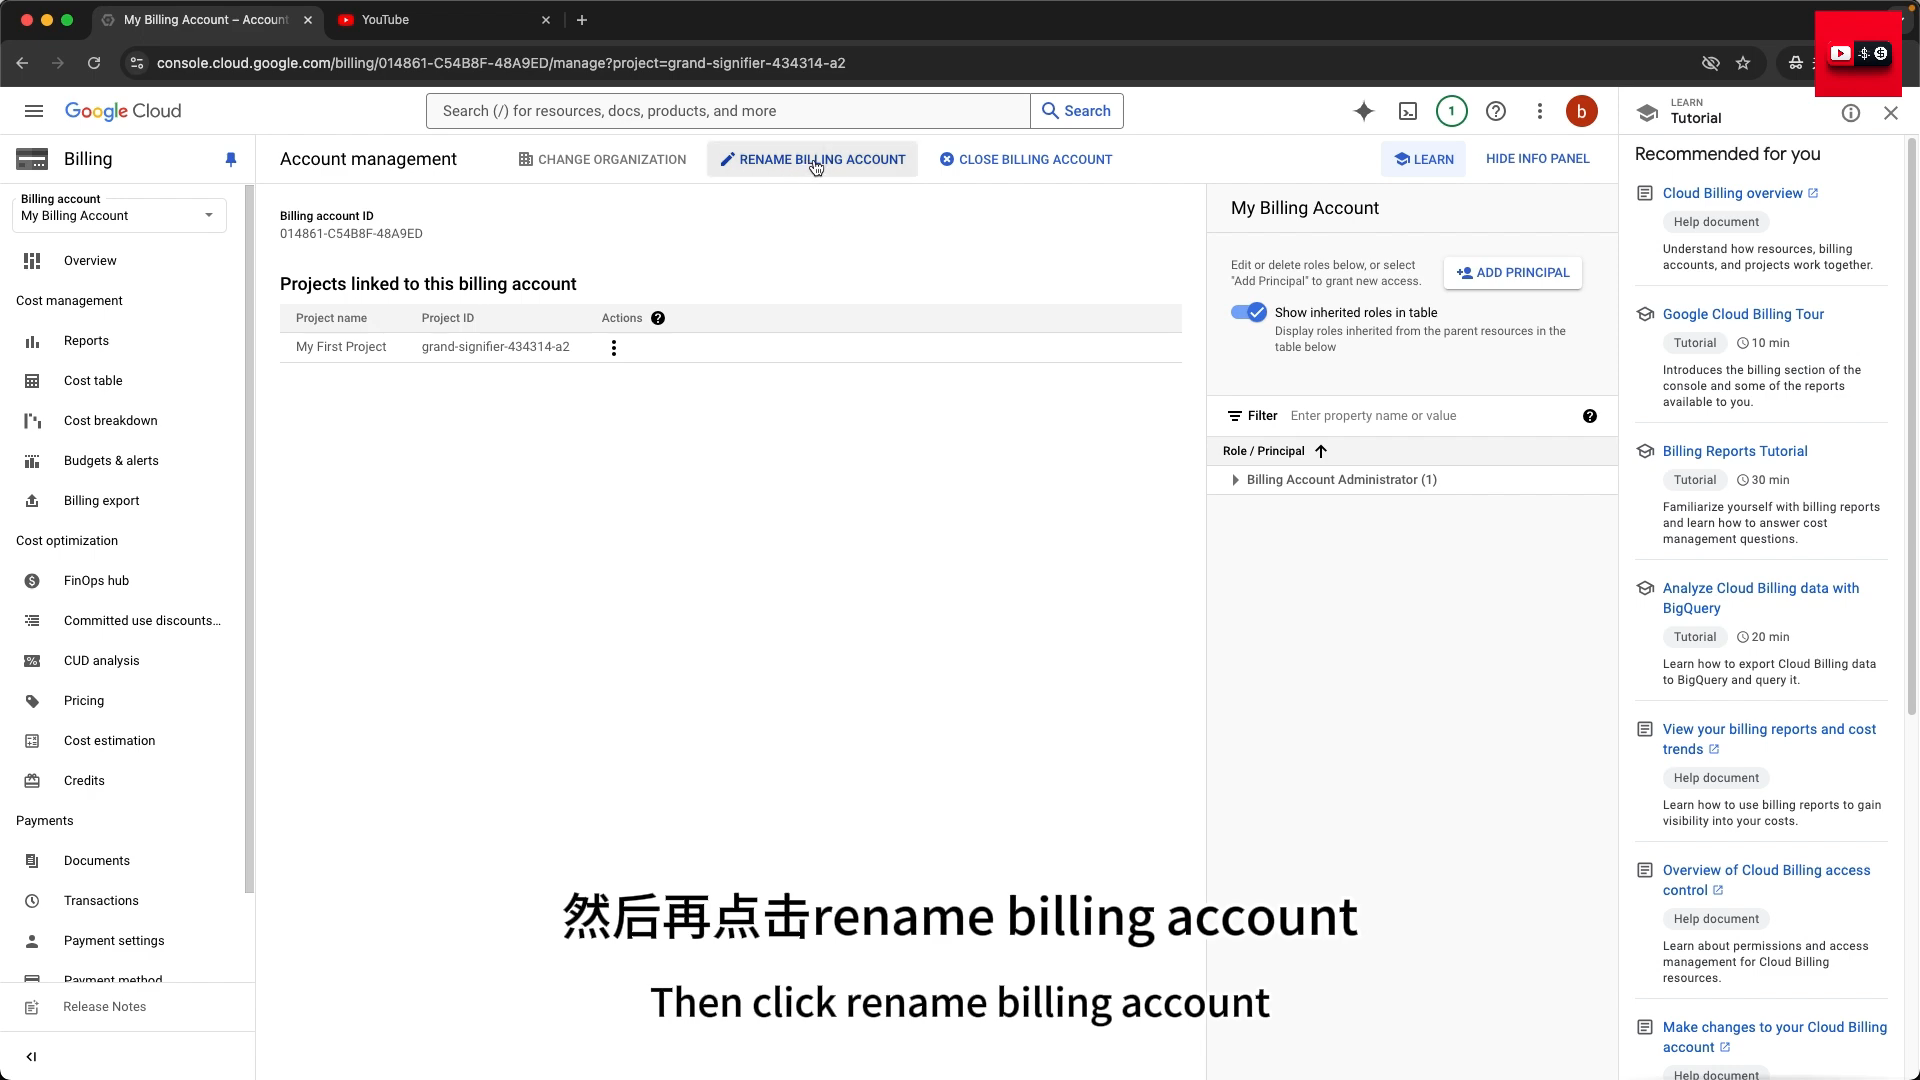Open Analyze Cloud Billing data with BigQuery
This screenshot has width=1920, height=1080.
click(x=1761, y=598)
